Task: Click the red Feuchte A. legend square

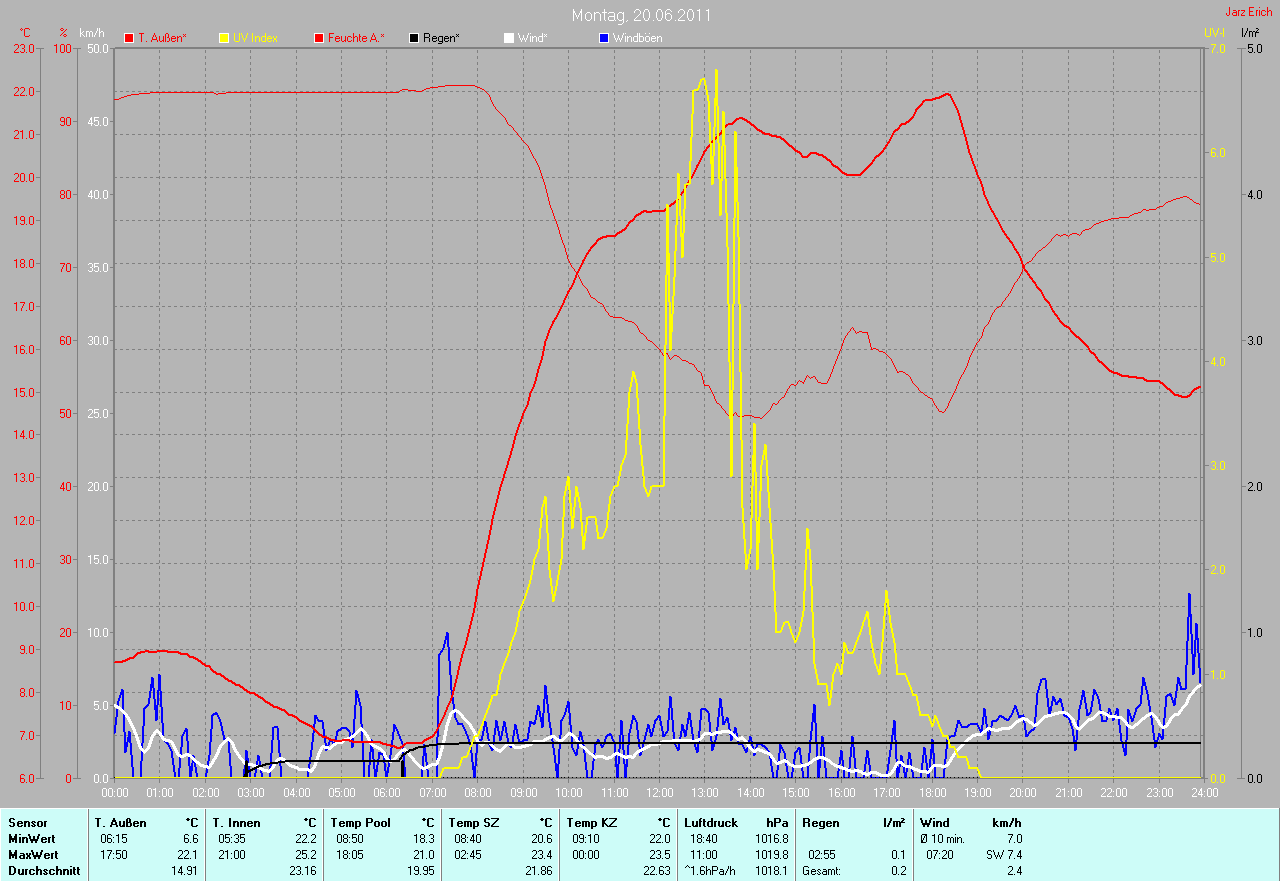Action: (320, 38)
